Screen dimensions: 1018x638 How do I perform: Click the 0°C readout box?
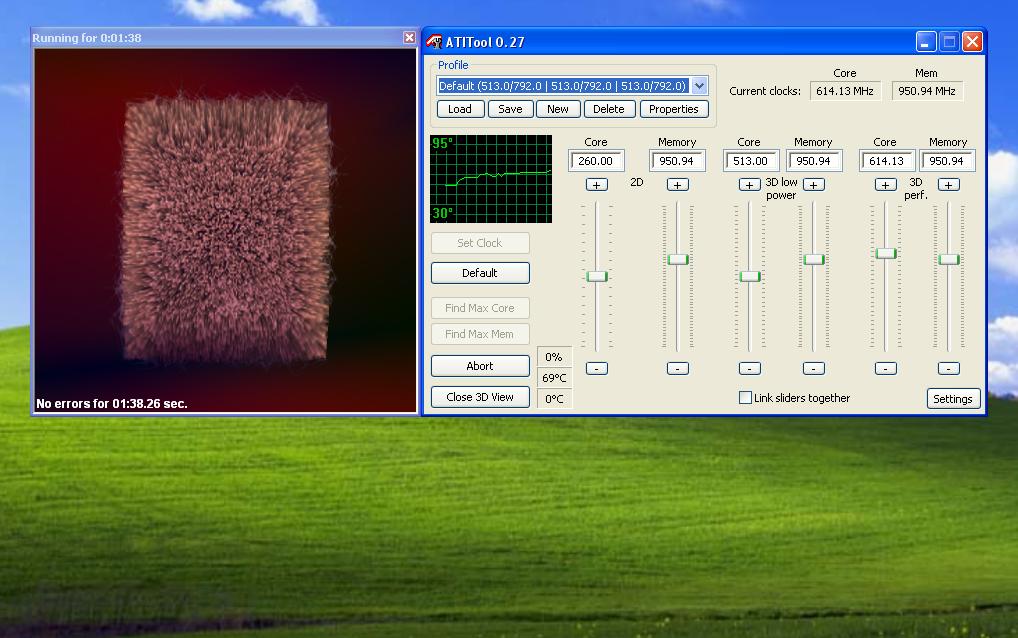click(554, 399)
